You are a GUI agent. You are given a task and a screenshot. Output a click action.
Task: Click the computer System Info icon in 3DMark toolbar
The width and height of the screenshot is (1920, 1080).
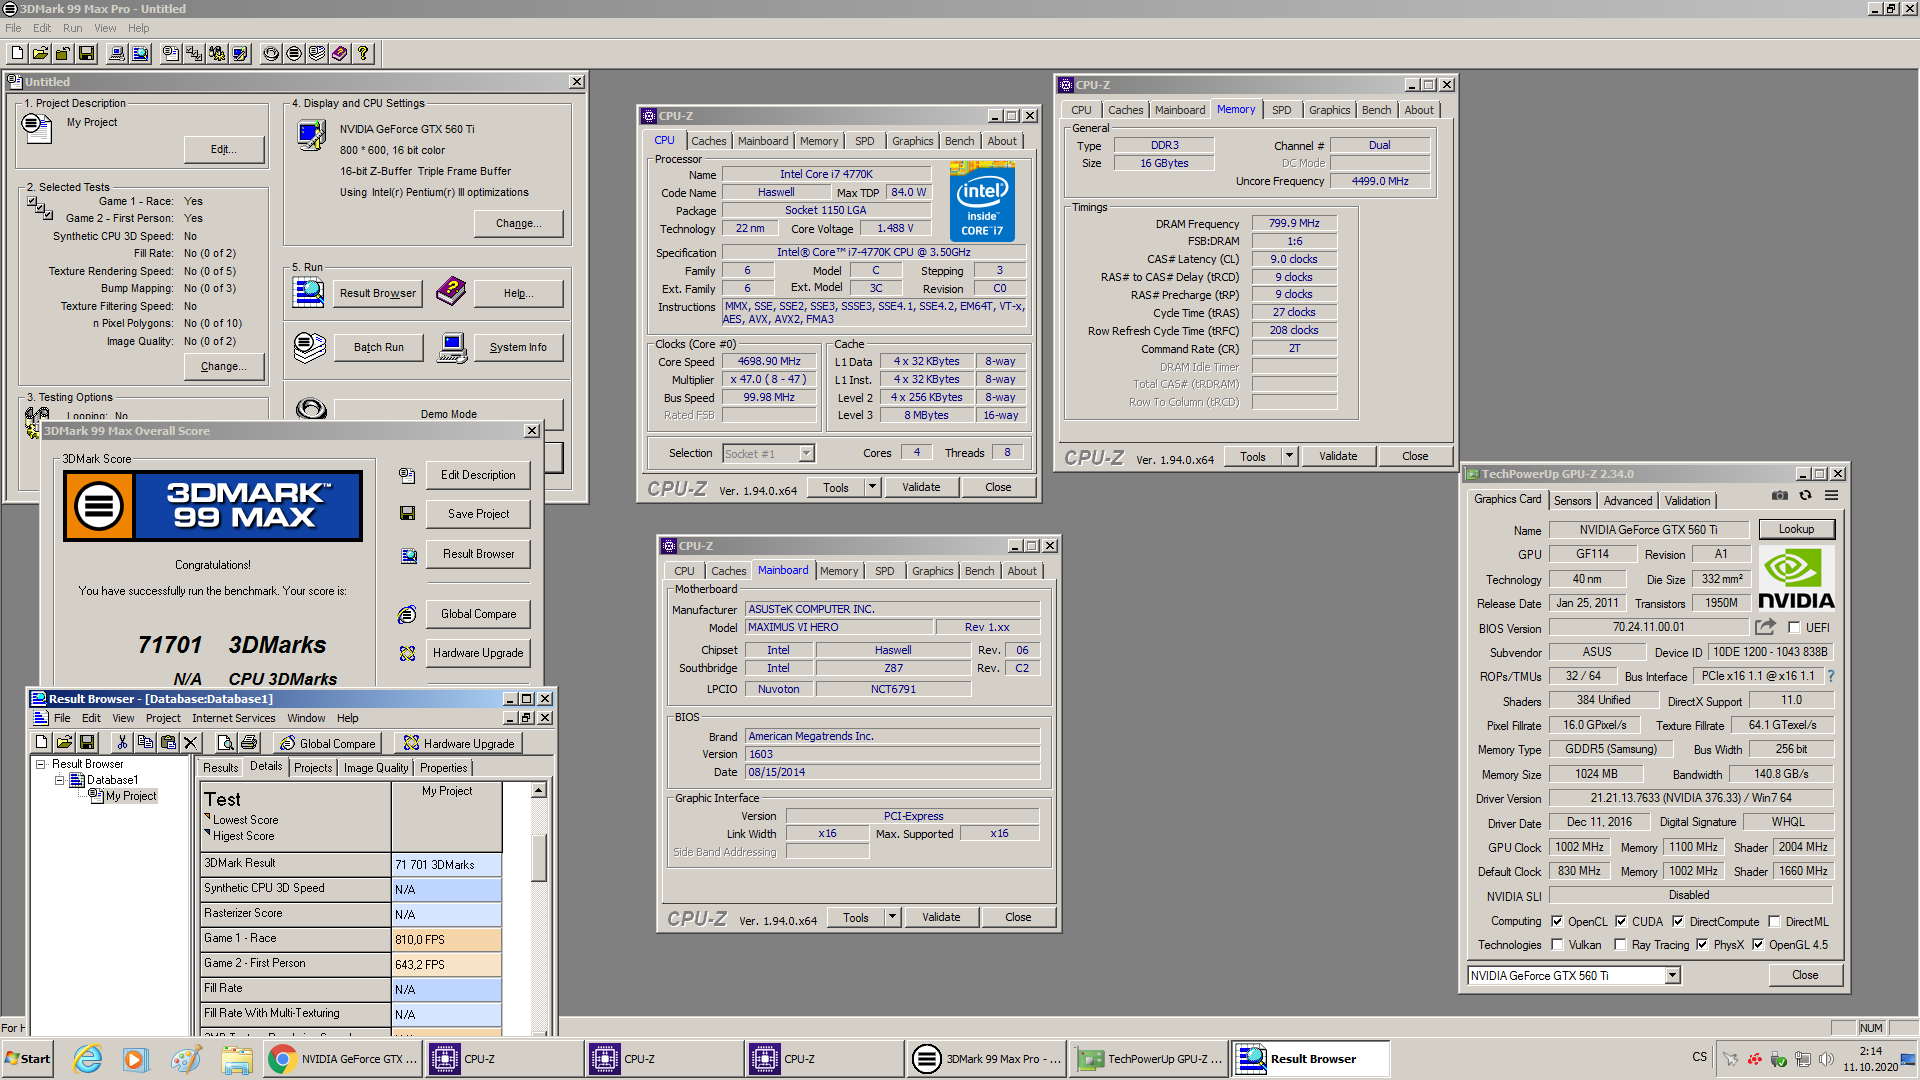click(x=117, y=54)
